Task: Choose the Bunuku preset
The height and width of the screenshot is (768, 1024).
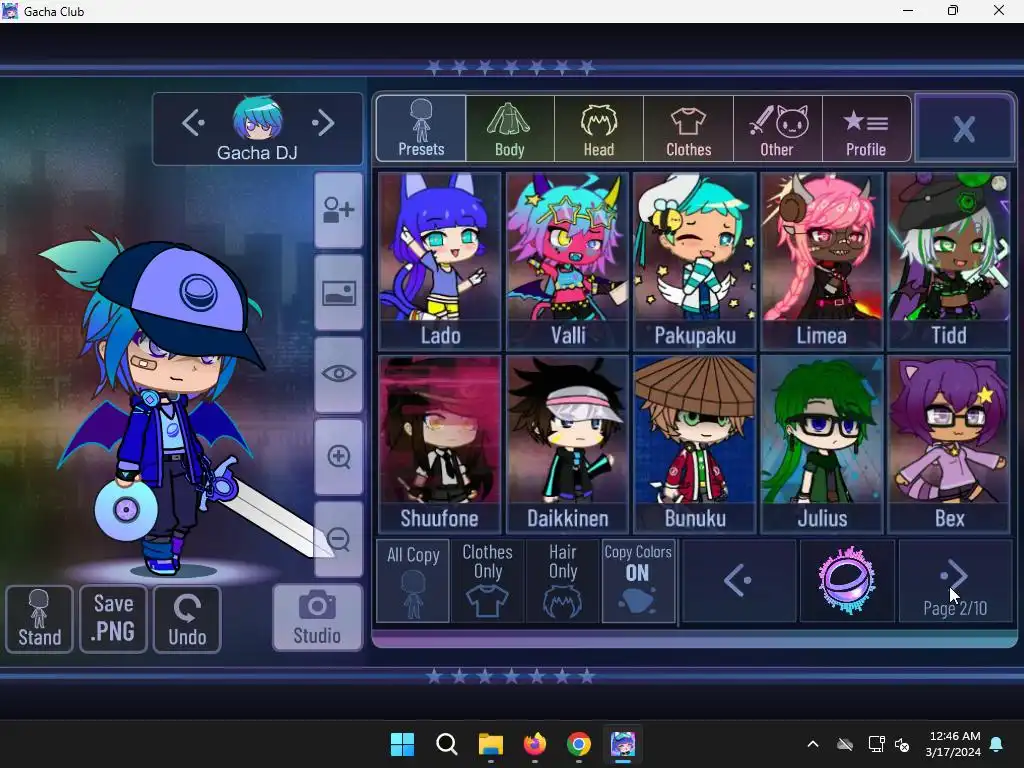Action: 695,444
